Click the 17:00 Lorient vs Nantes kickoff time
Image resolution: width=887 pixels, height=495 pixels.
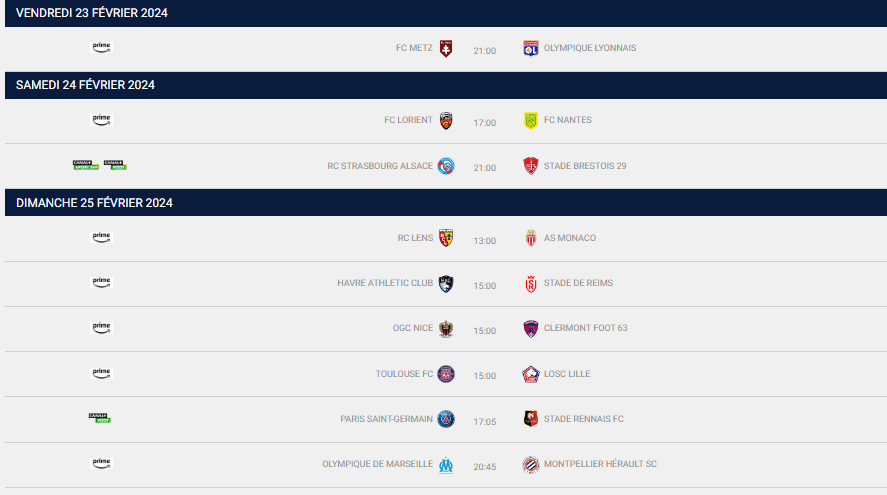(x=485, y=123)
